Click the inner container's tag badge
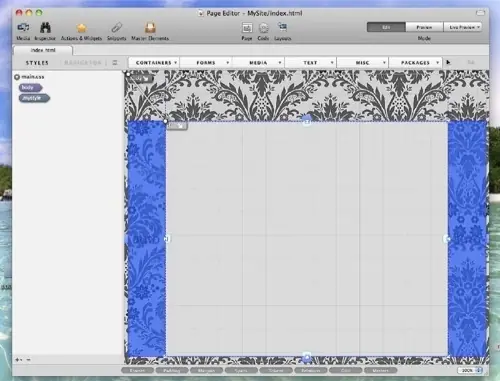The image size is (500, 381). point(177,126)
